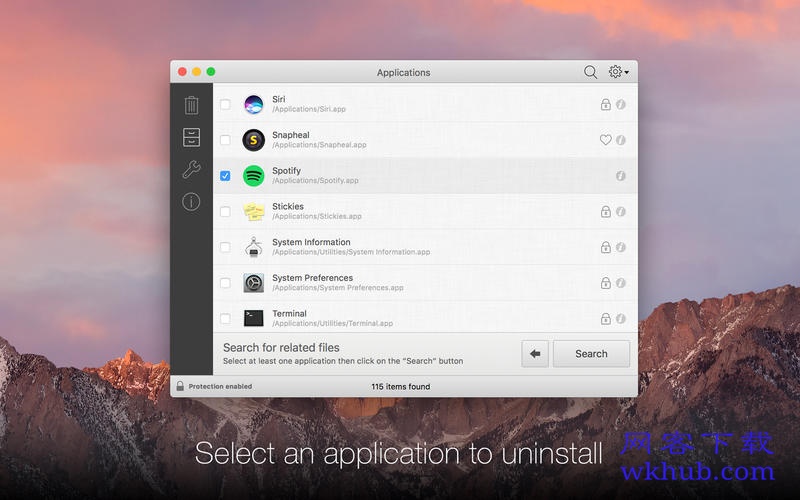Check the System Information checkbox
Image resolution: width=800 pixels, height=500 pixels.
click(225, 247)
